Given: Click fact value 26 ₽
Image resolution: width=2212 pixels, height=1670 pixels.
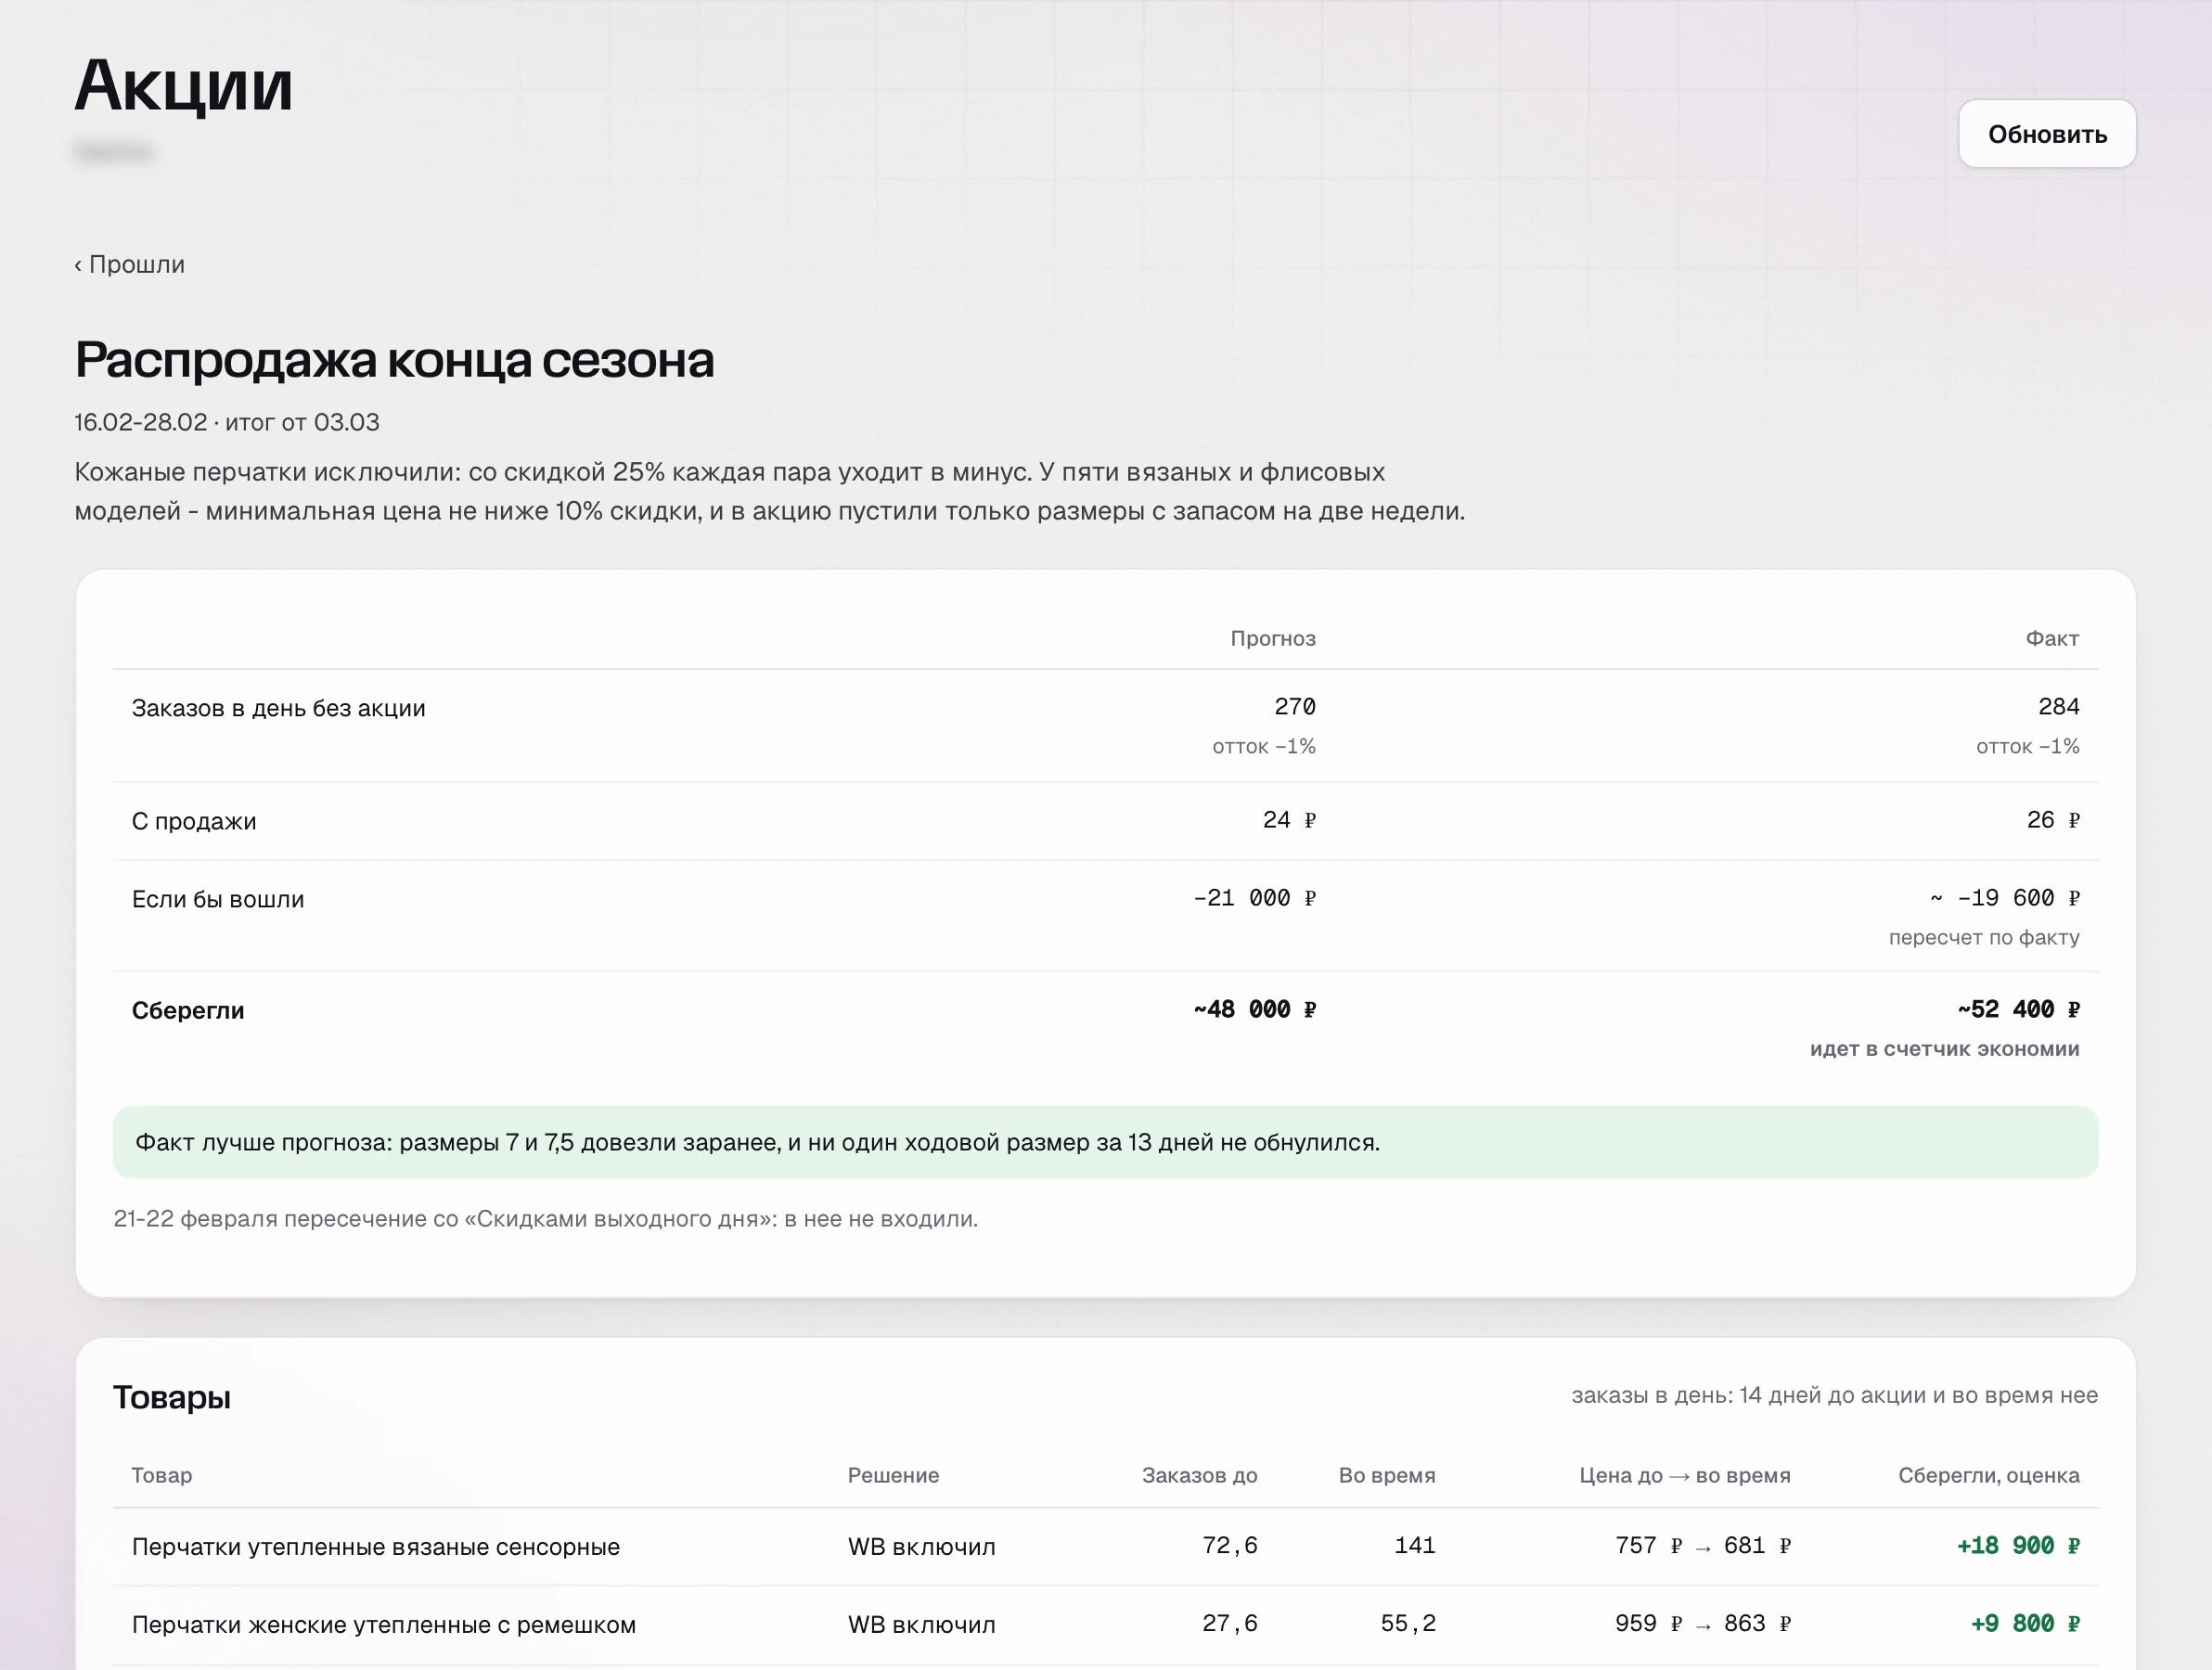Looking at the screenshot, I should pos(2053,820).
